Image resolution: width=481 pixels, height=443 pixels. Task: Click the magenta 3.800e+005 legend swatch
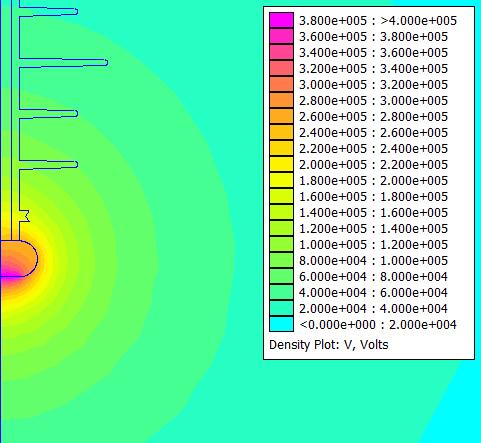[x=281, y=20]
